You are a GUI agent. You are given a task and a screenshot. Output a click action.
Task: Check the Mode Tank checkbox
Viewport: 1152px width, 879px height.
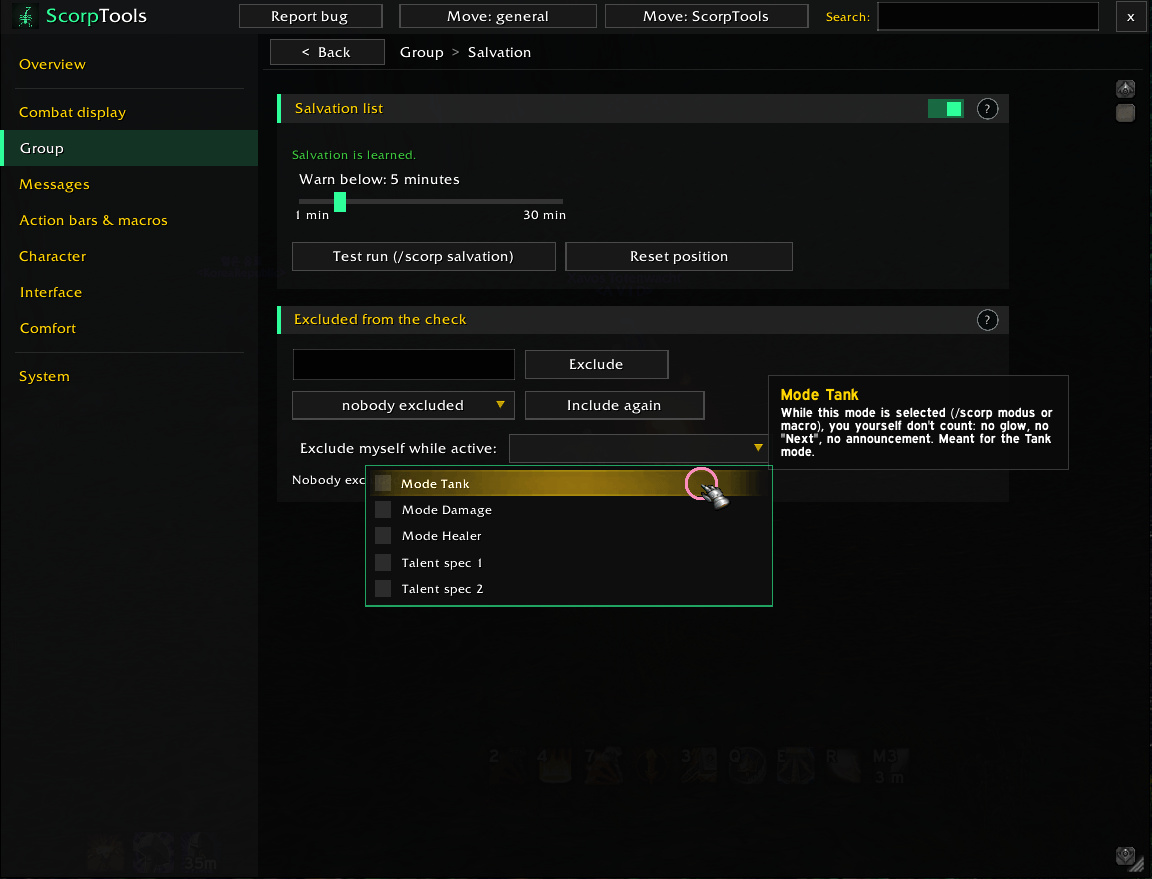(383, 484)
